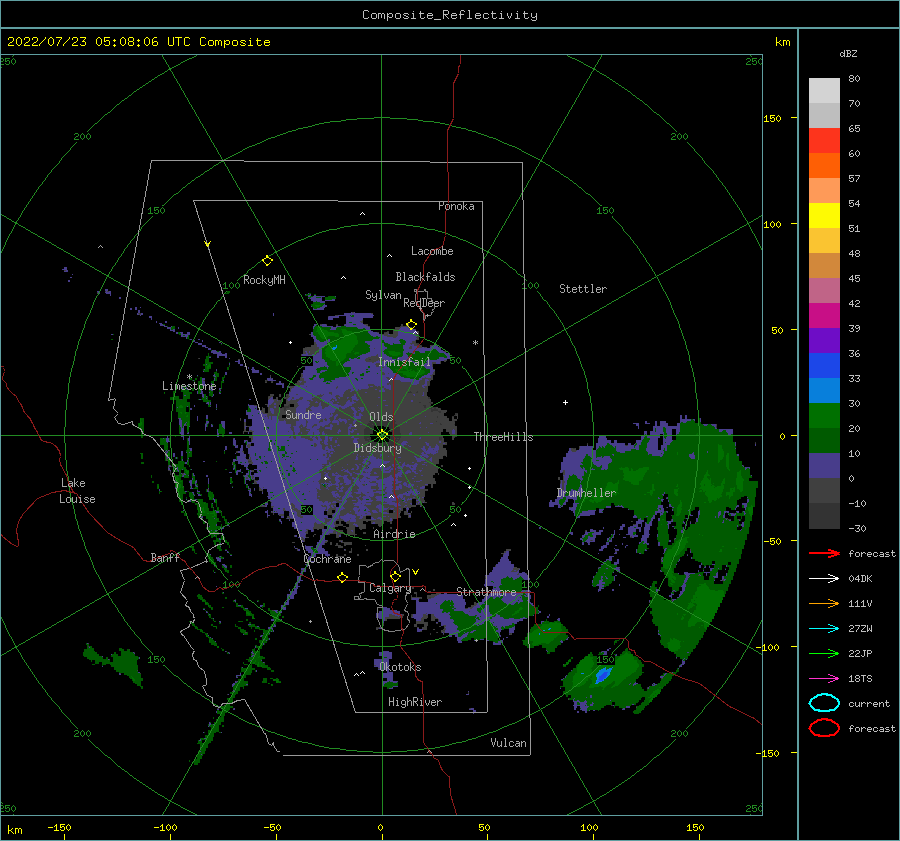900x841 pixels.
Task: Click the yellow diamond marker near Cochrane
Action: [342, 577]
